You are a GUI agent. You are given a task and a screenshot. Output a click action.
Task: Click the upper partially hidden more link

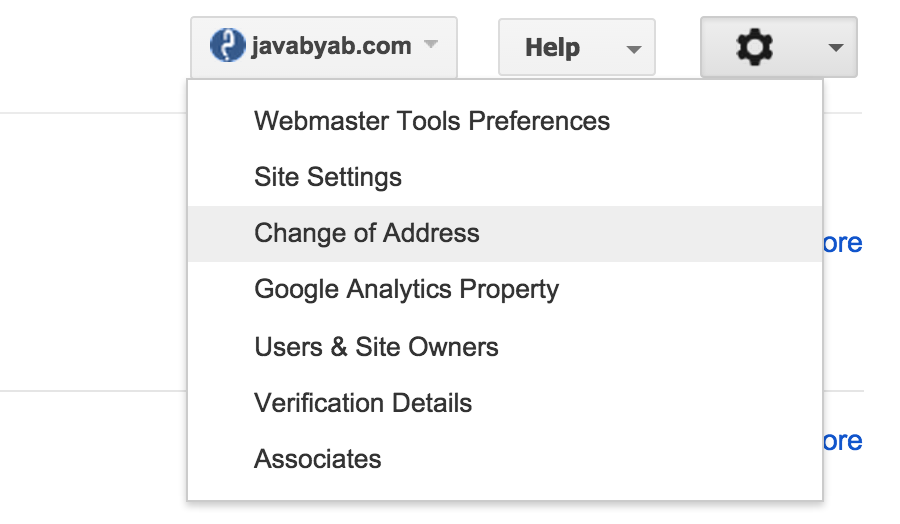click(x=843, y=243)
